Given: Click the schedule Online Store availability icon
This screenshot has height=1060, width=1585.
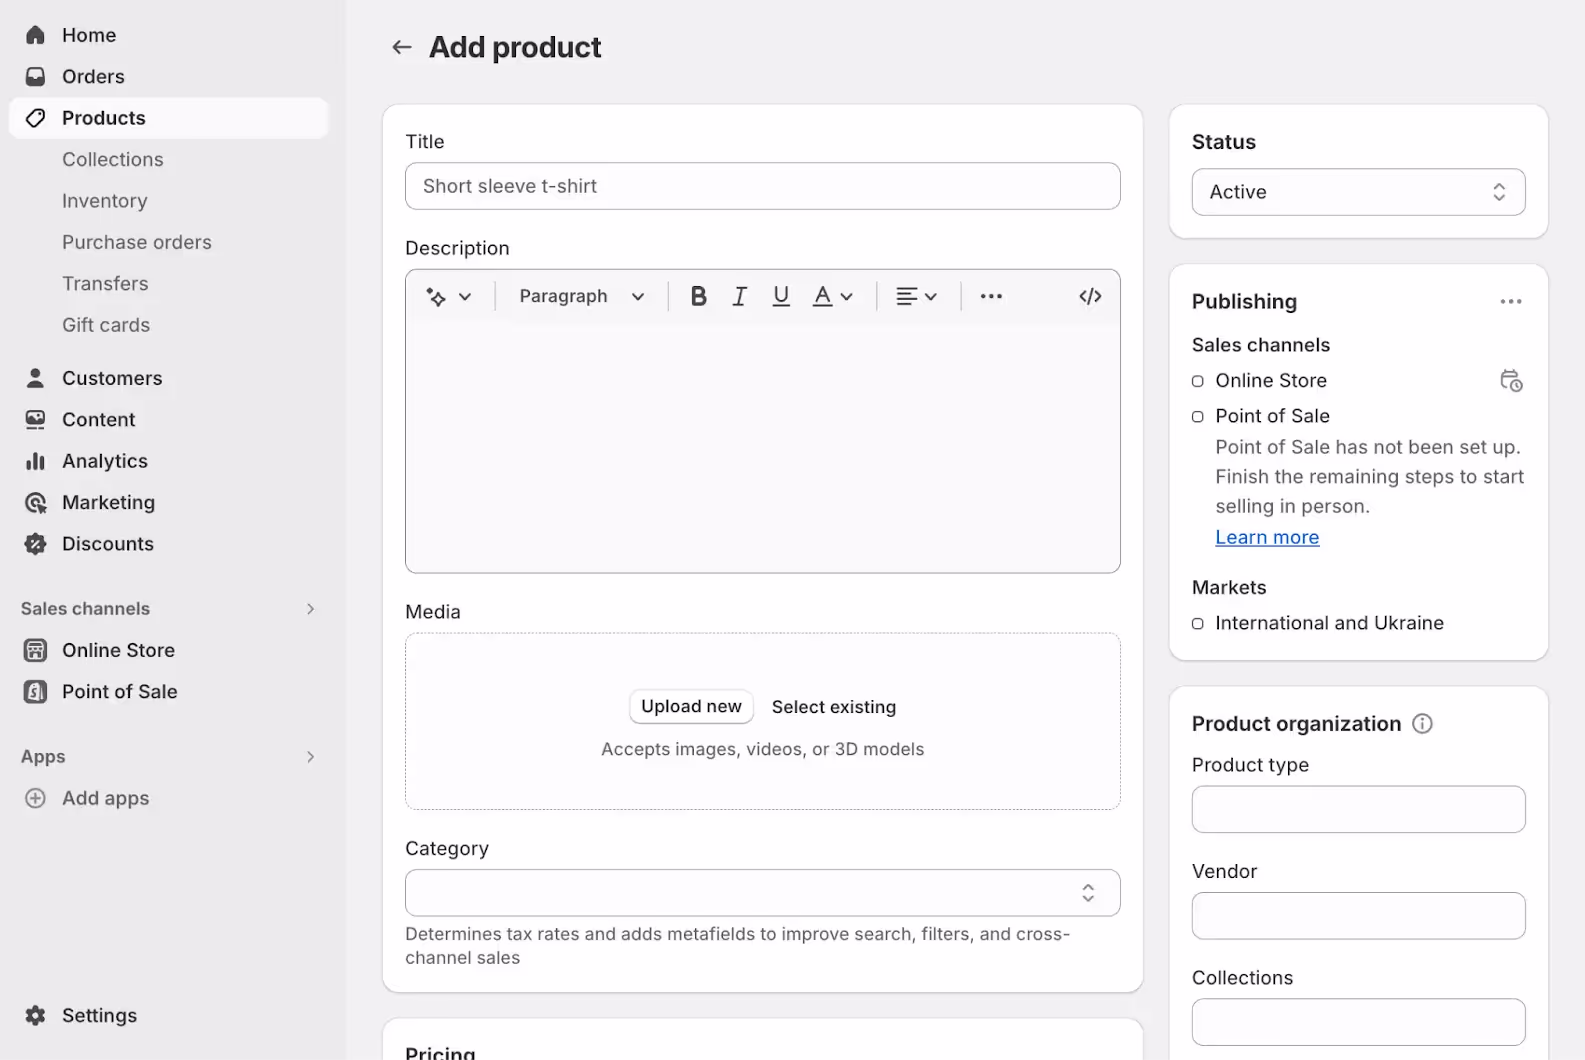Looking at the screenshot, I should pos(1511,381).
